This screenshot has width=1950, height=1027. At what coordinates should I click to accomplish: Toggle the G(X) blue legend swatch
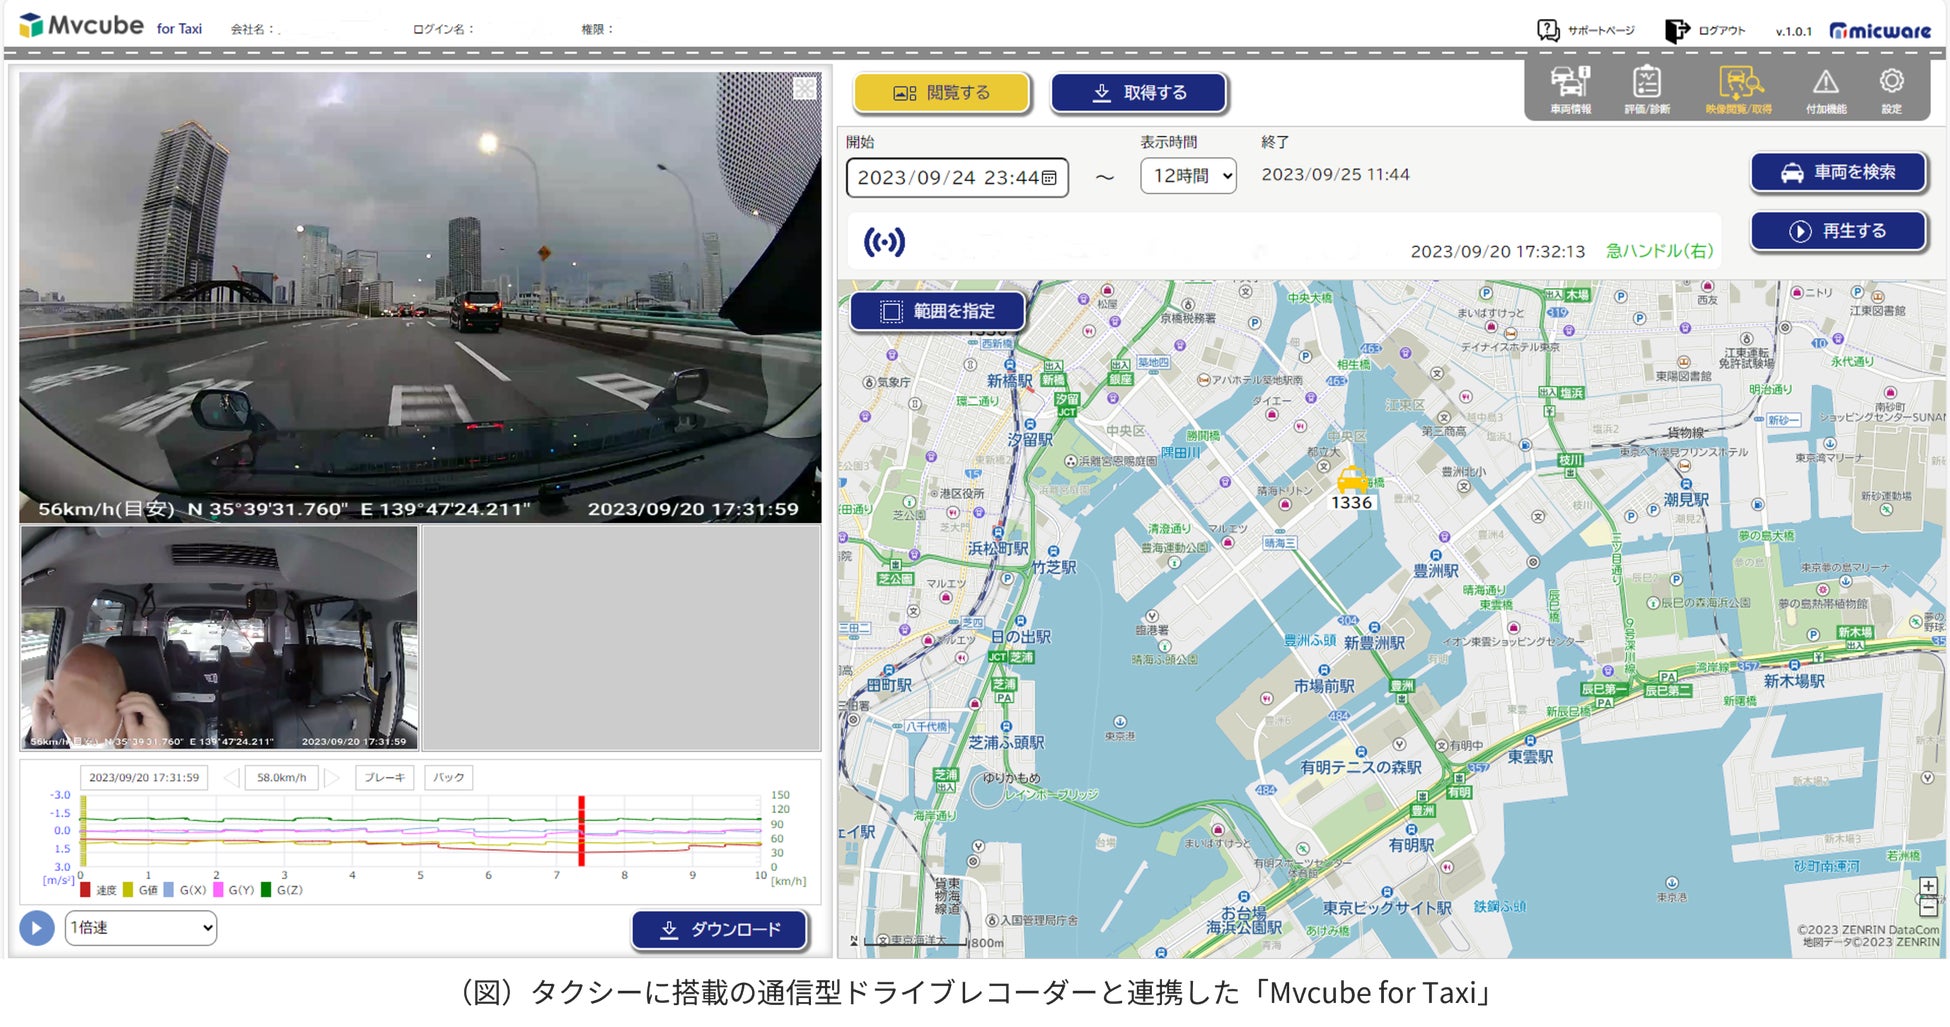coord(169,890)
